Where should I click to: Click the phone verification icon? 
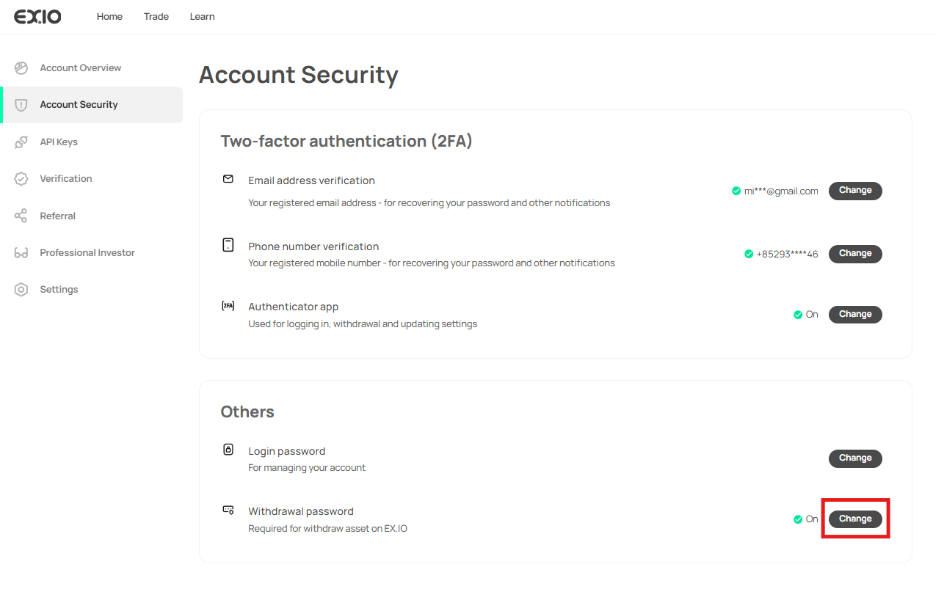click(x=228, y=245)
